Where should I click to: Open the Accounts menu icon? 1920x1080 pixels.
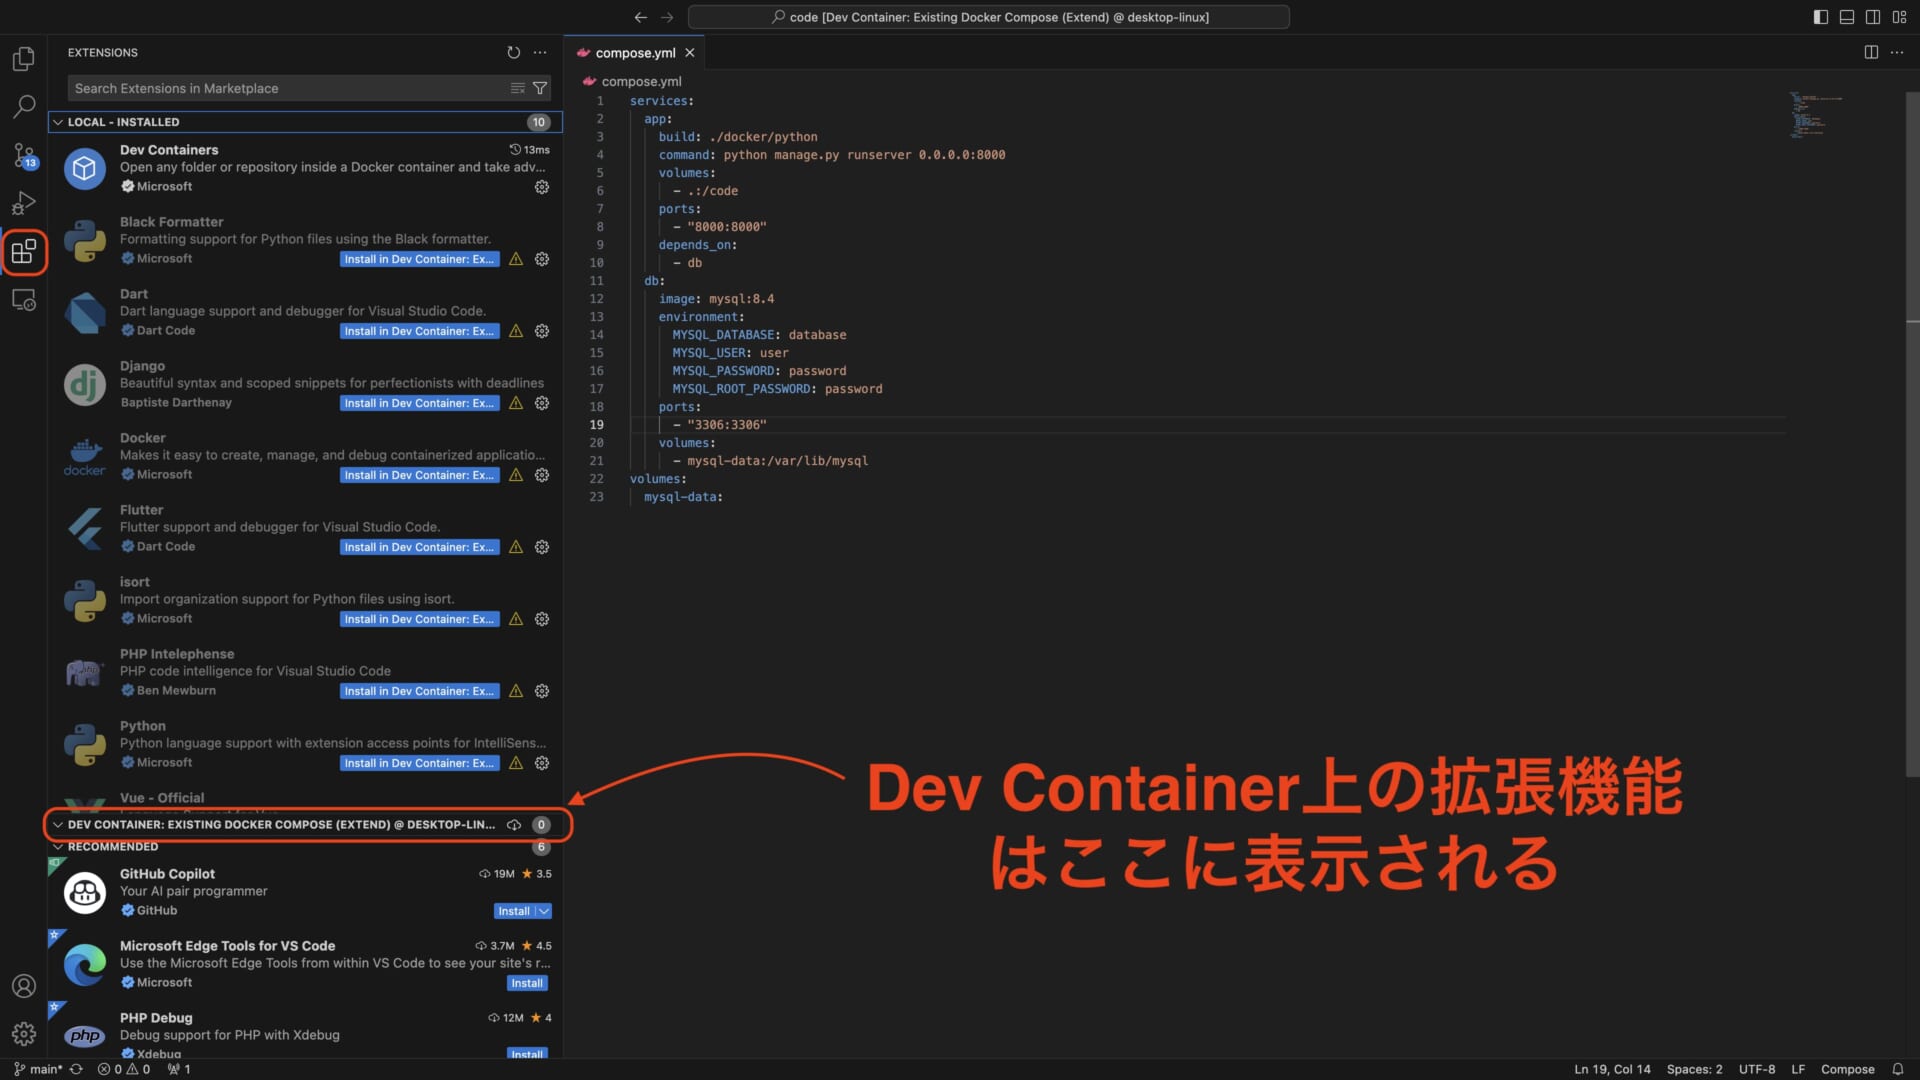coord(24,986)
